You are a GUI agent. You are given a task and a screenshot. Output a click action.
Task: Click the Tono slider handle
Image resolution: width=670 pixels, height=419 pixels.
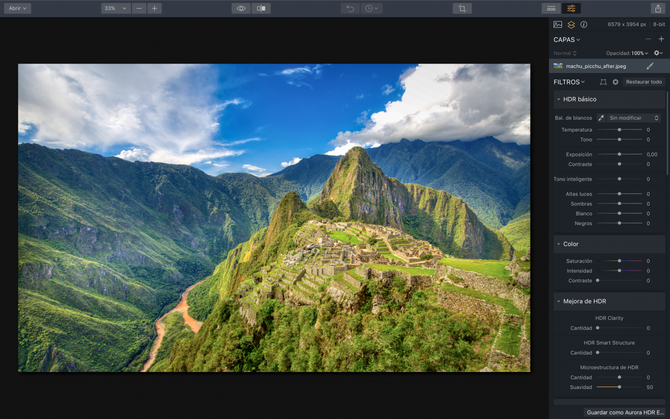point(619,139)
